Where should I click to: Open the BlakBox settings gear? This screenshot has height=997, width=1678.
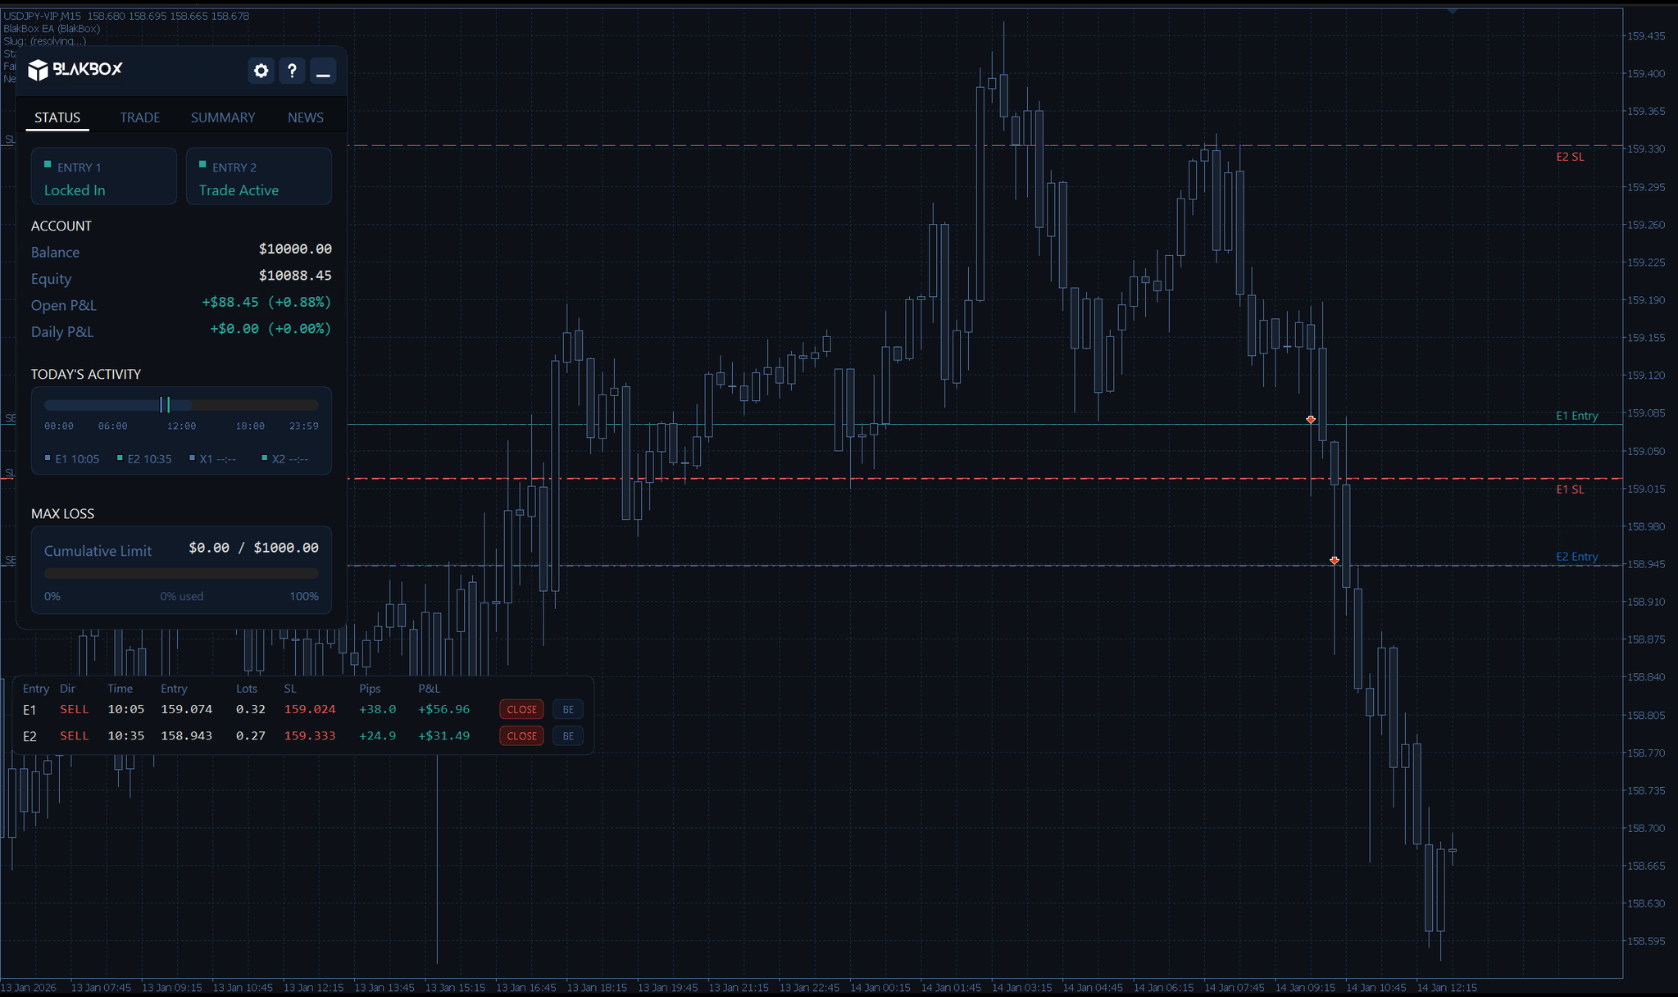tap(260, 71)
